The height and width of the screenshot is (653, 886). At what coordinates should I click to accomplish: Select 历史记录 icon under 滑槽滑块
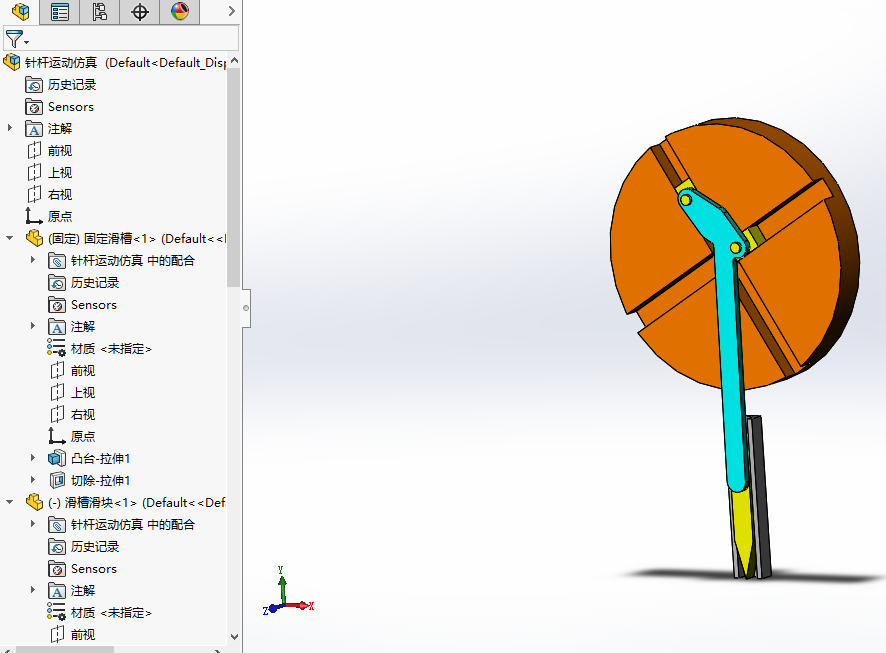pyautogui.click(x=57, y=547)
